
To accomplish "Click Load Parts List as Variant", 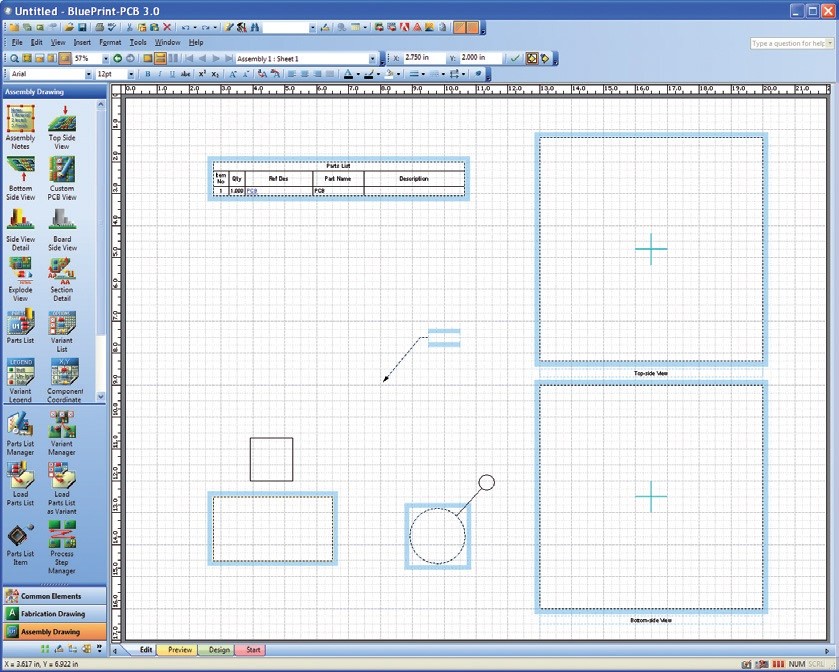I will tap(62, 488).
